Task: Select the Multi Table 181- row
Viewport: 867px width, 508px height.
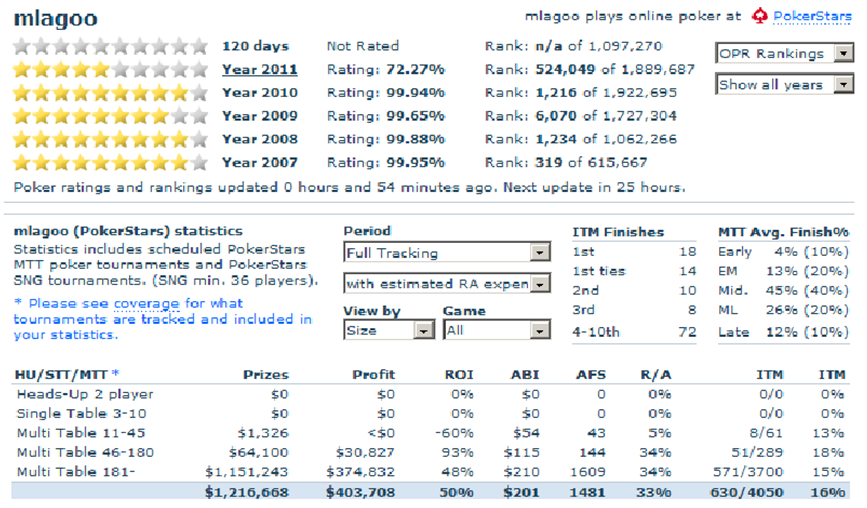Action: [x=69, y=471]
